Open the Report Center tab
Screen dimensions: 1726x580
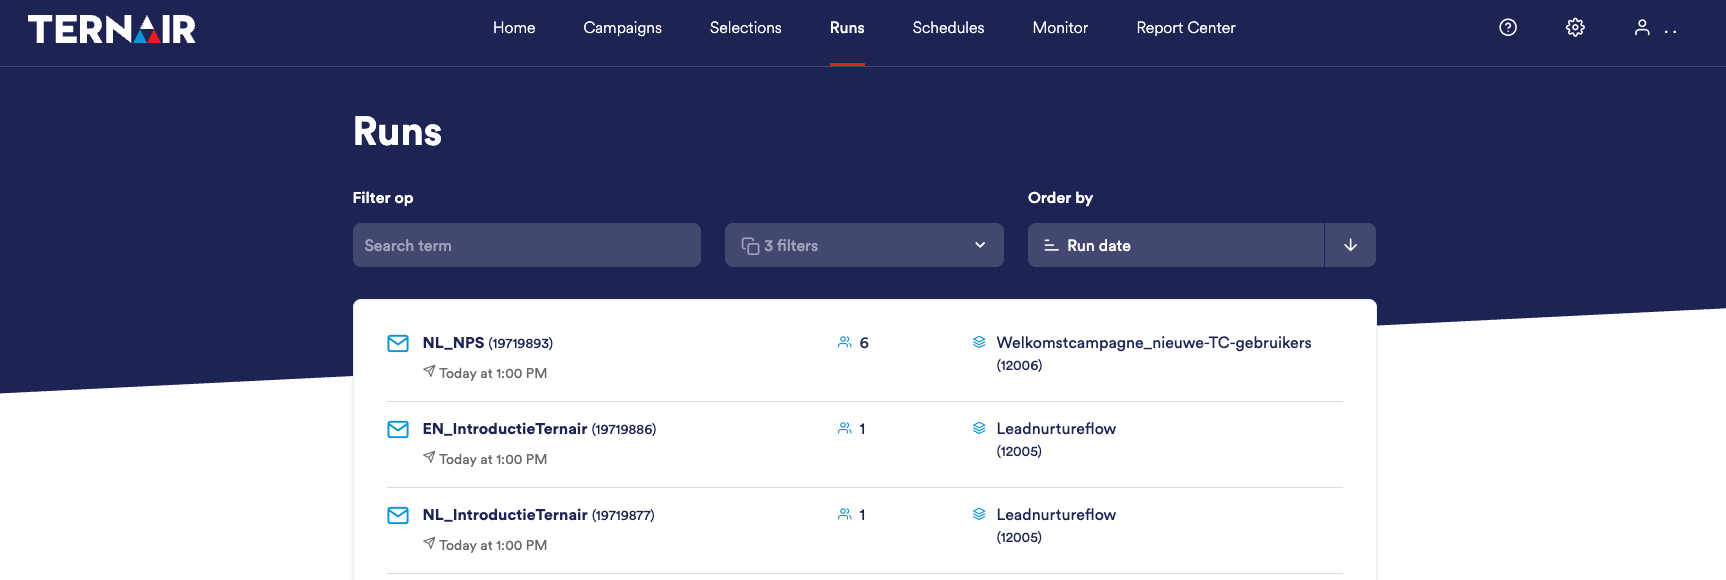tap(1186, 28)
